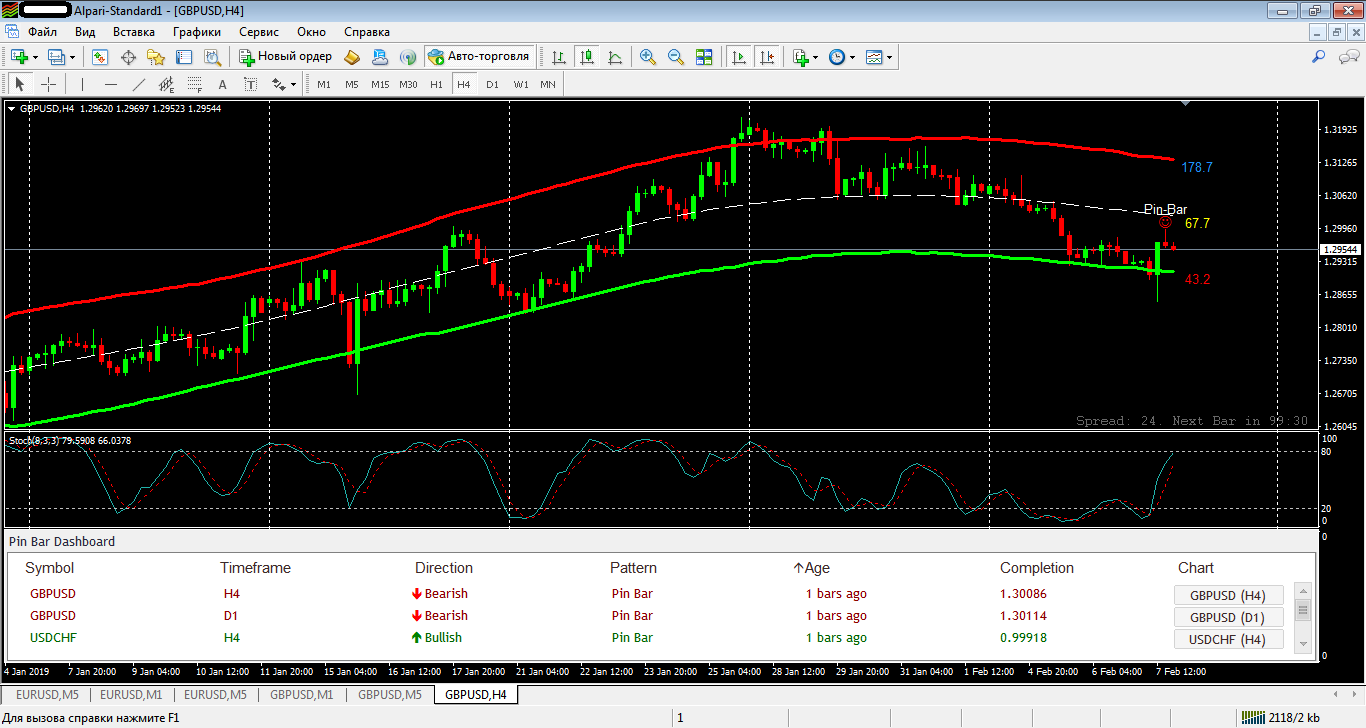This screenshot has width=1366, height=728.
Task: Expand the New Chart dropdown arrow
Action: (36, 57)
